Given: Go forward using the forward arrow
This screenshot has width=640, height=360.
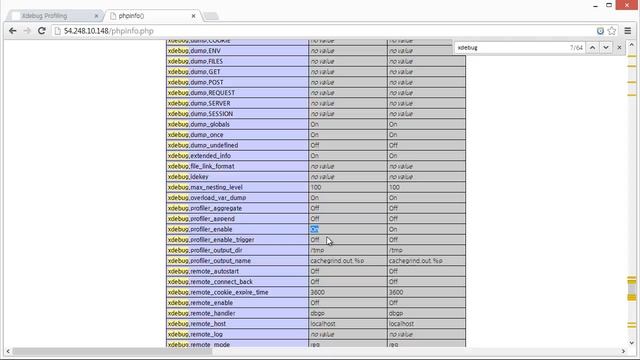Looking at the screenshot, I should coord(27,31).
